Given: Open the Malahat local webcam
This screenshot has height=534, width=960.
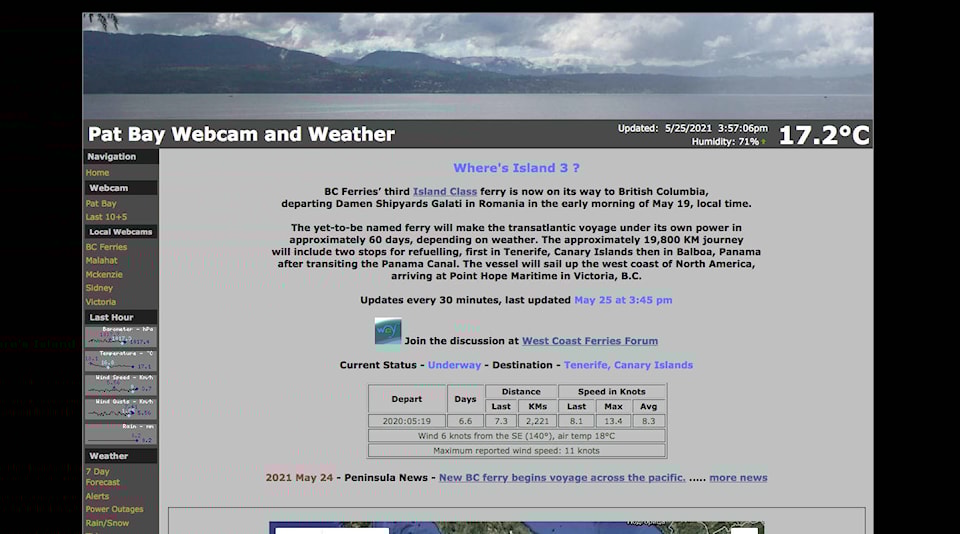Looking at the screenshot, I should (x=102, y=260).
